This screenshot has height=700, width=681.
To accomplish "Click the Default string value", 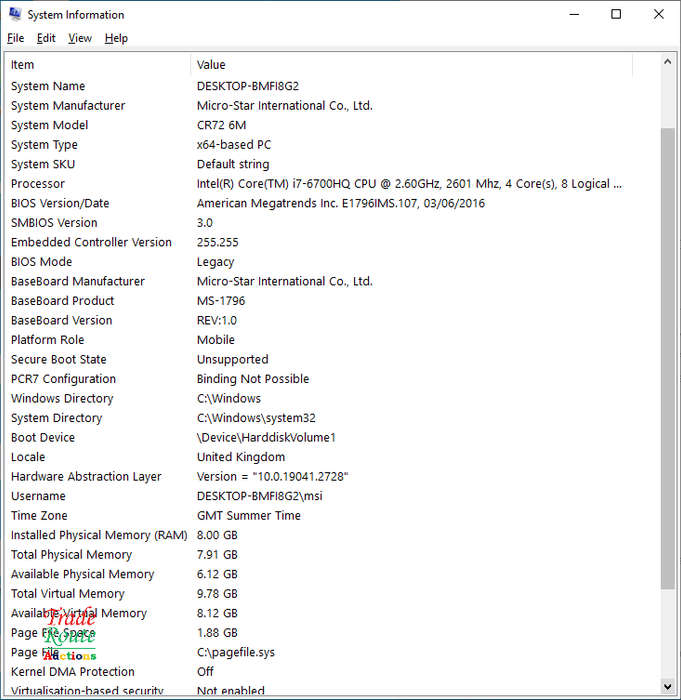I will click(233, 164).
